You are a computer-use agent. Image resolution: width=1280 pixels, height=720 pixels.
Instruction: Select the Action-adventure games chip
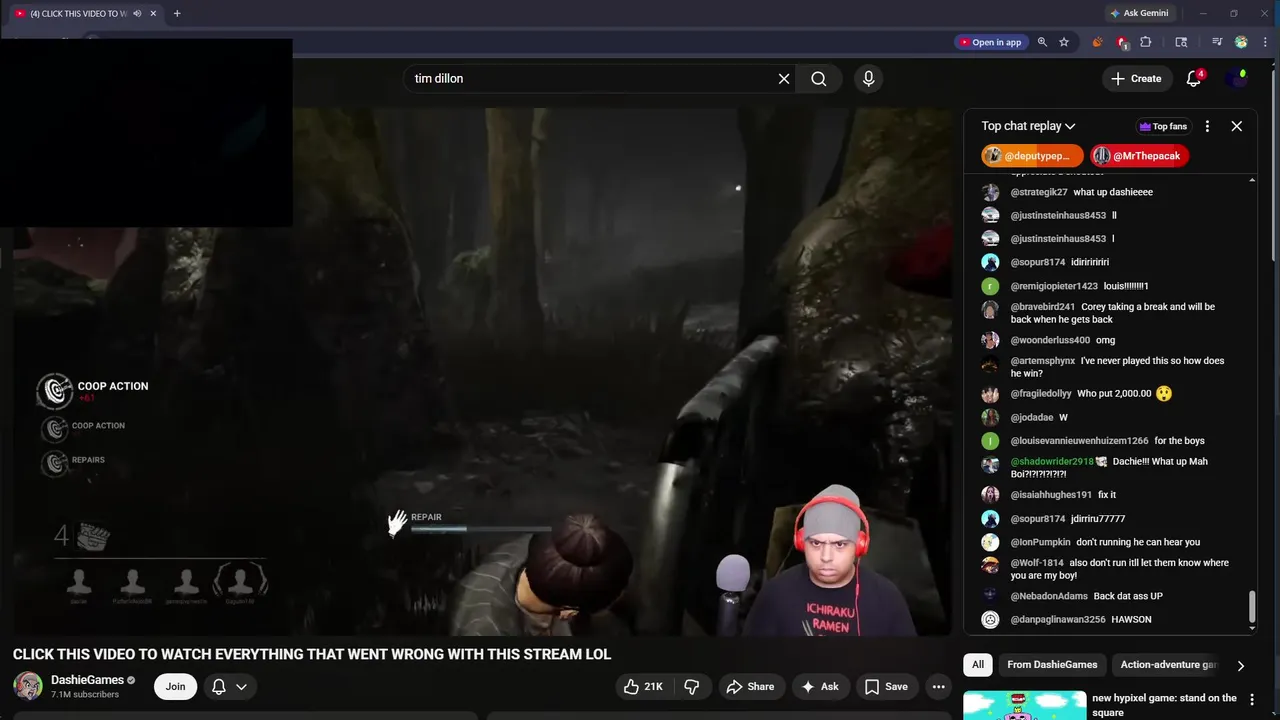click(x=1168, y=665)
